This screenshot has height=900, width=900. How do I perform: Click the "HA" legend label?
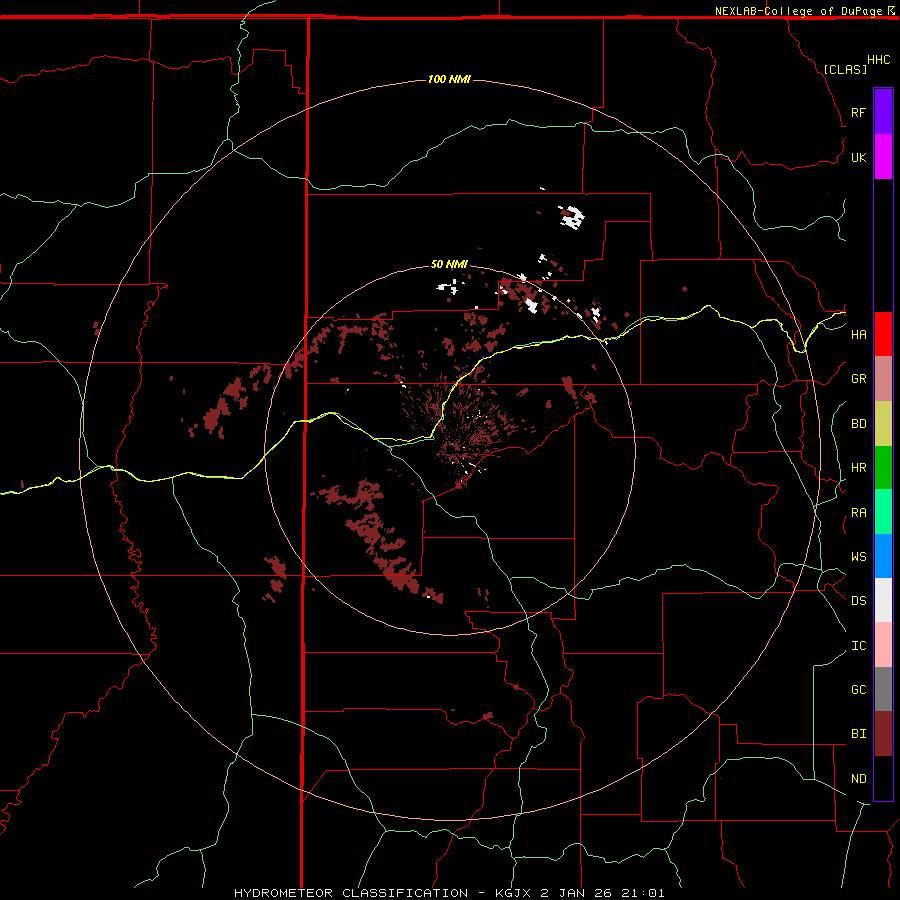(858, 334)
